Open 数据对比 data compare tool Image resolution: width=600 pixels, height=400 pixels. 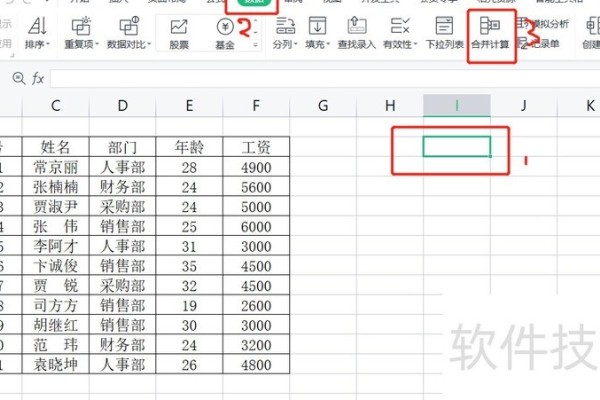coord(129,33)
